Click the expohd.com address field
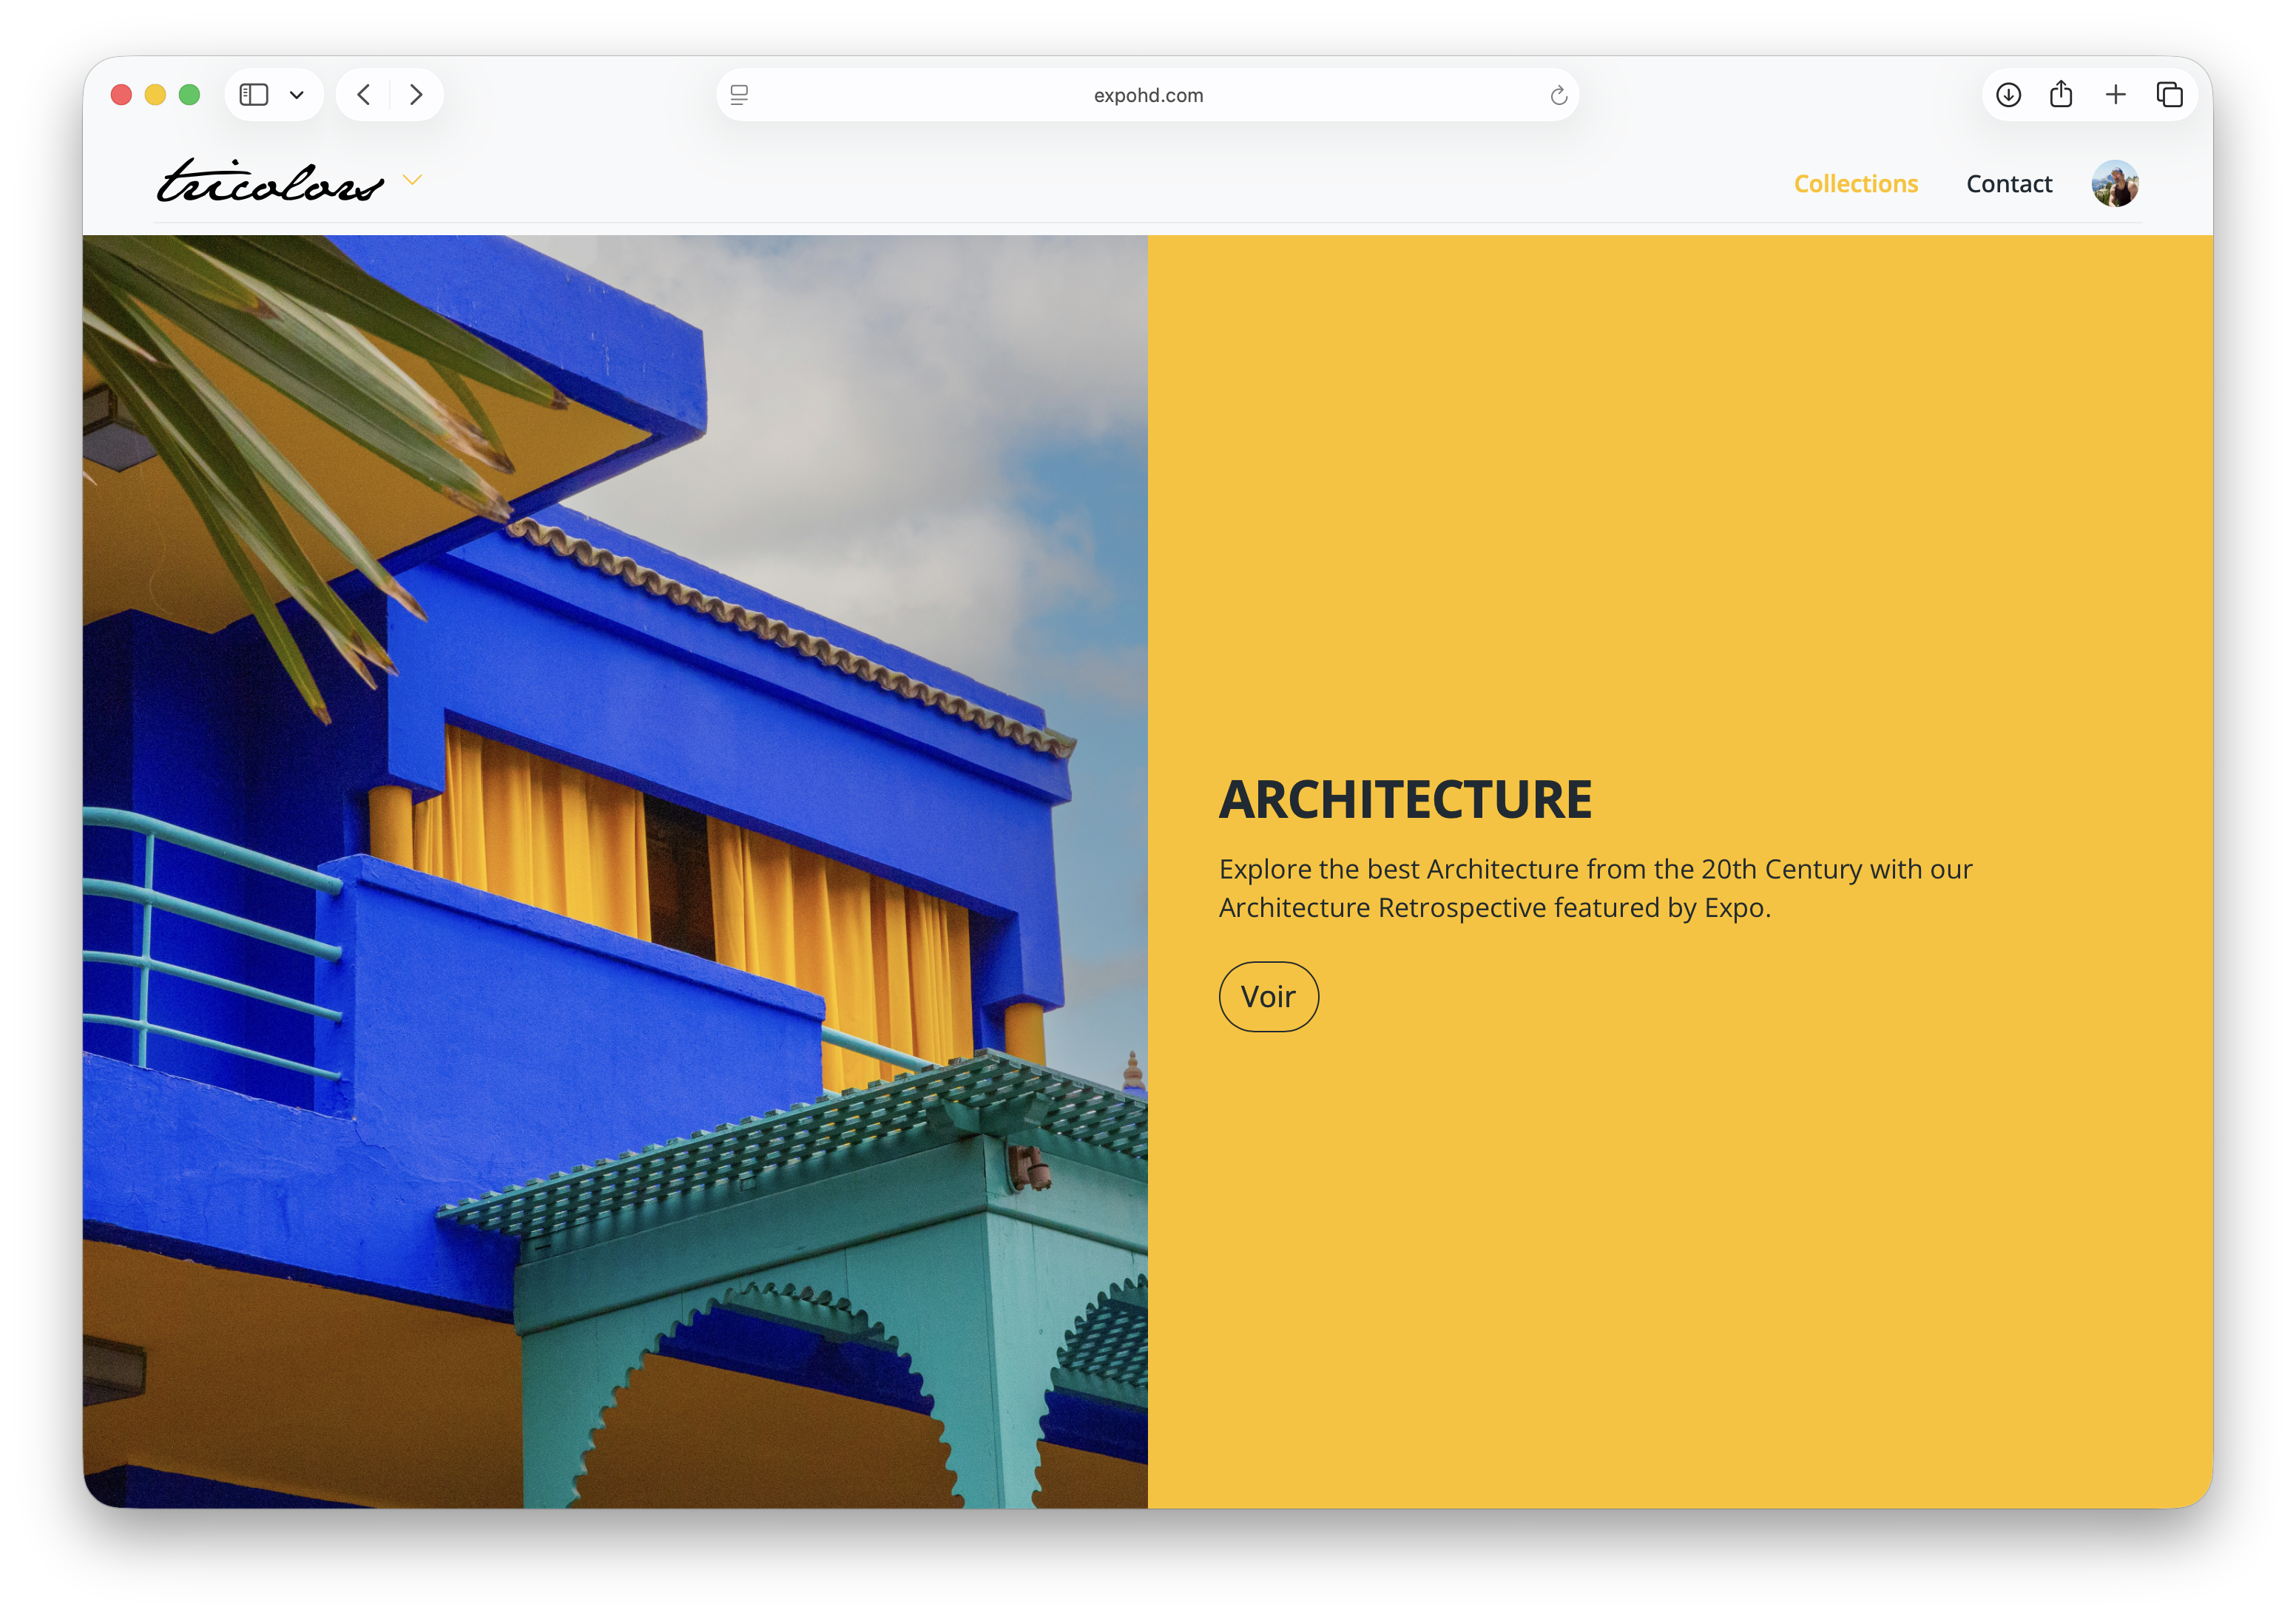Image resolution: width=2296 pixels, height=1618 pixels. (x=1147, y=95)
